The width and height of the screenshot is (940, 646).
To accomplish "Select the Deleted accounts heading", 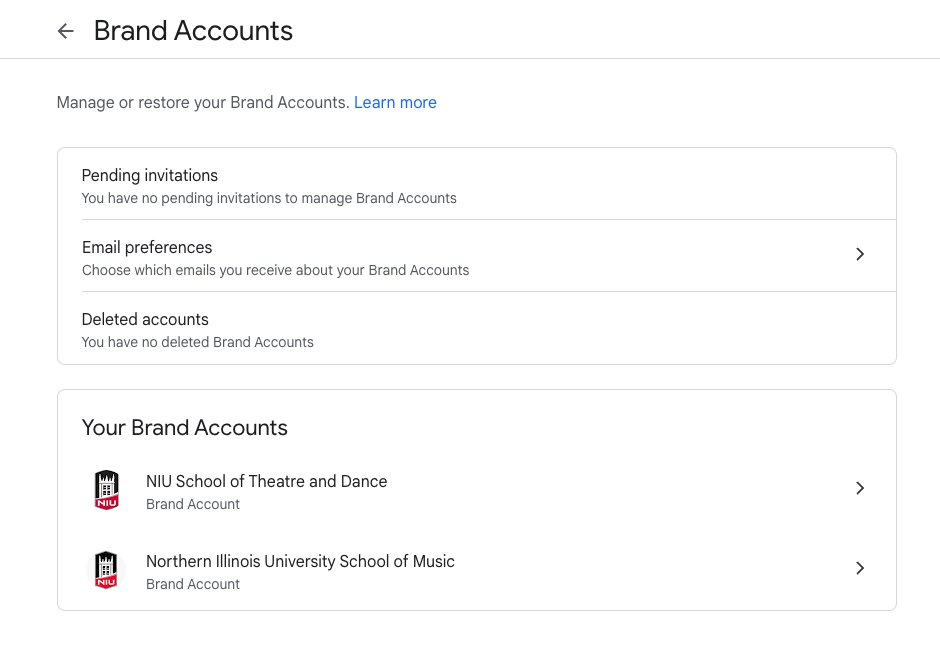I will click(x=145, y=319).
